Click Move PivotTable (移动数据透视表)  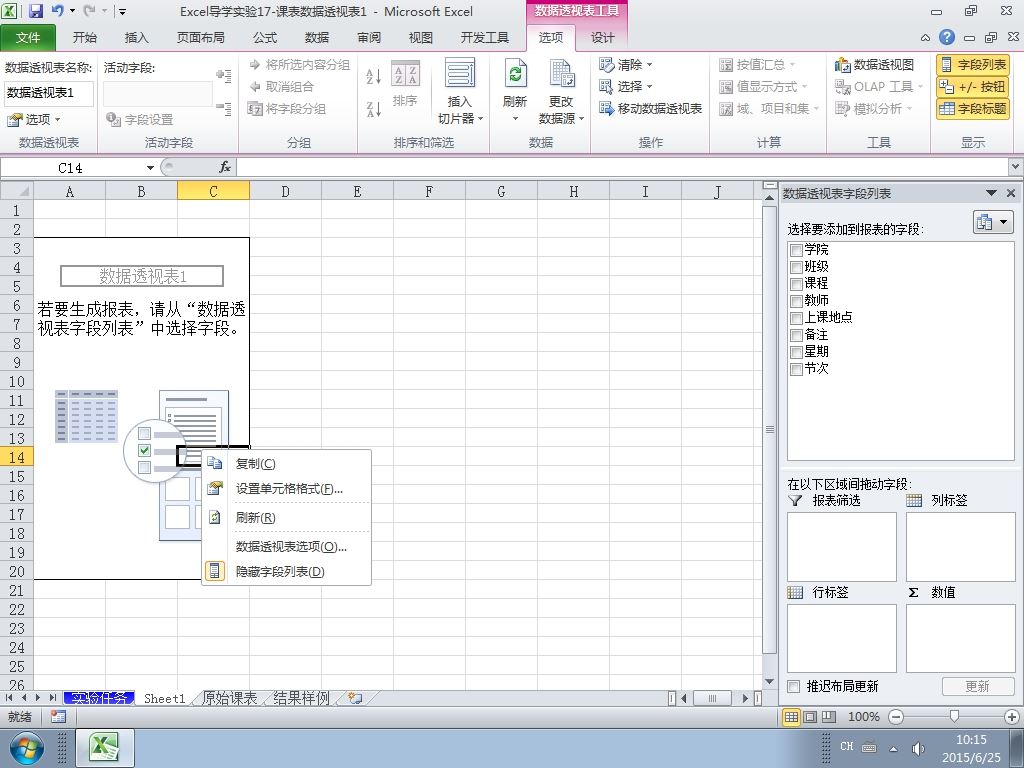(650, 108)
